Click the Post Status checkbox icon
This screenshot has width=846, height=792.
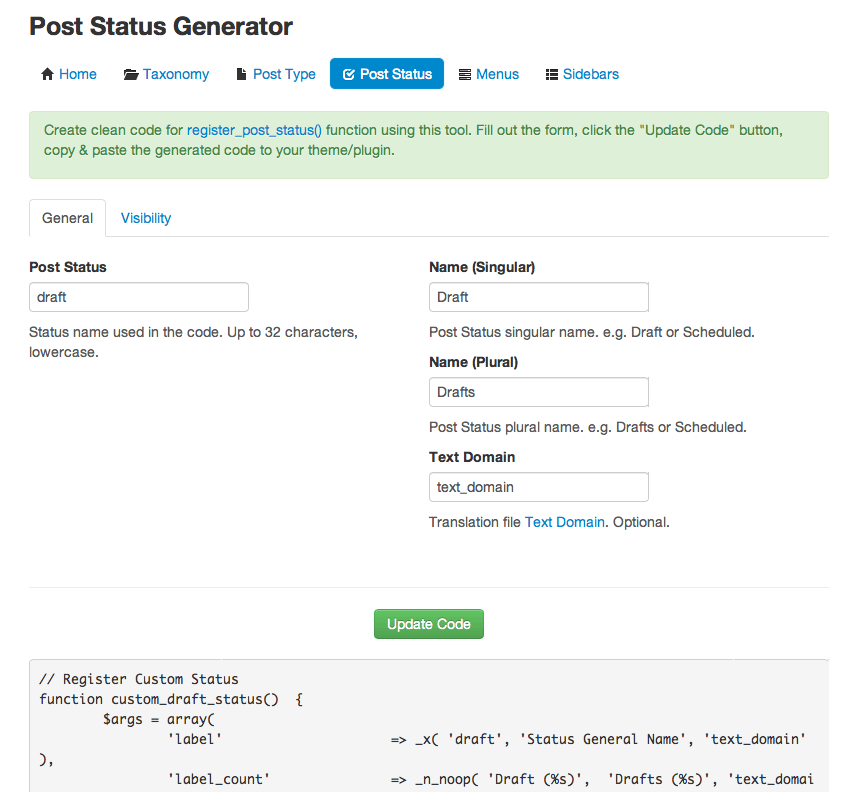click(349, 74)
